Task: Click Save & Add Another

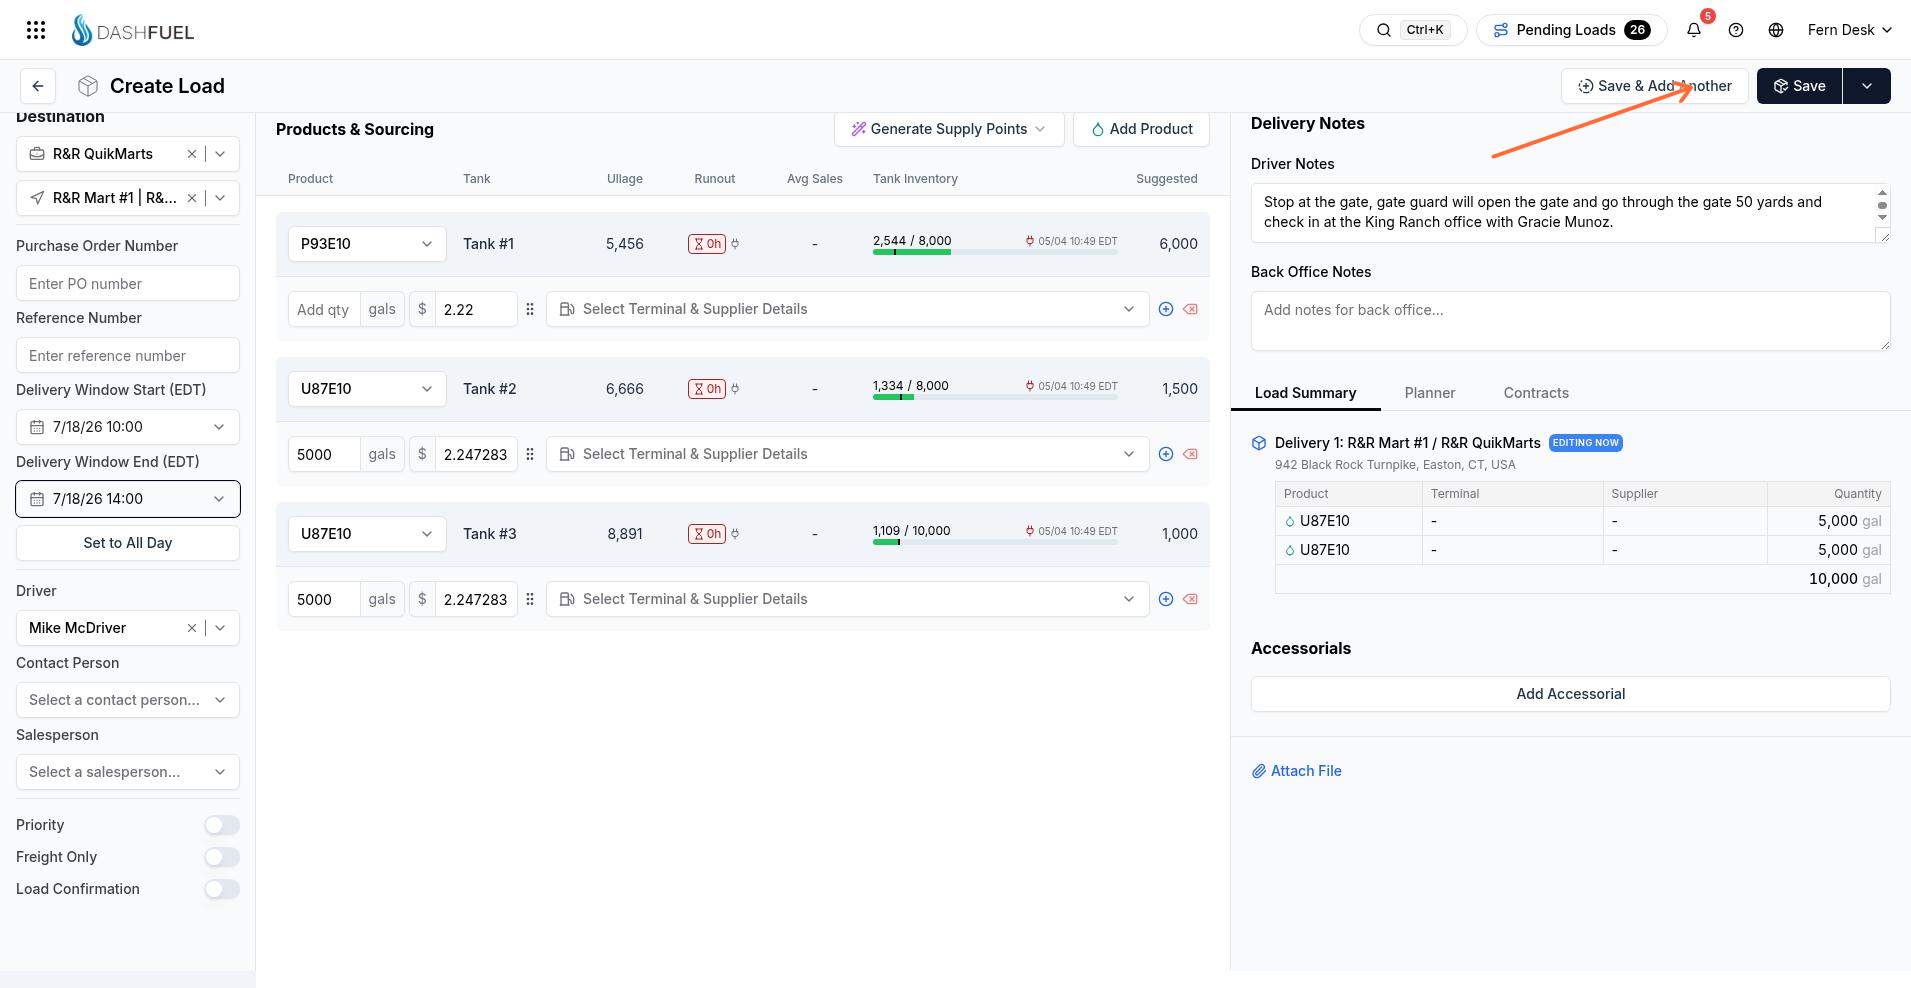Action: (1654, 86)
